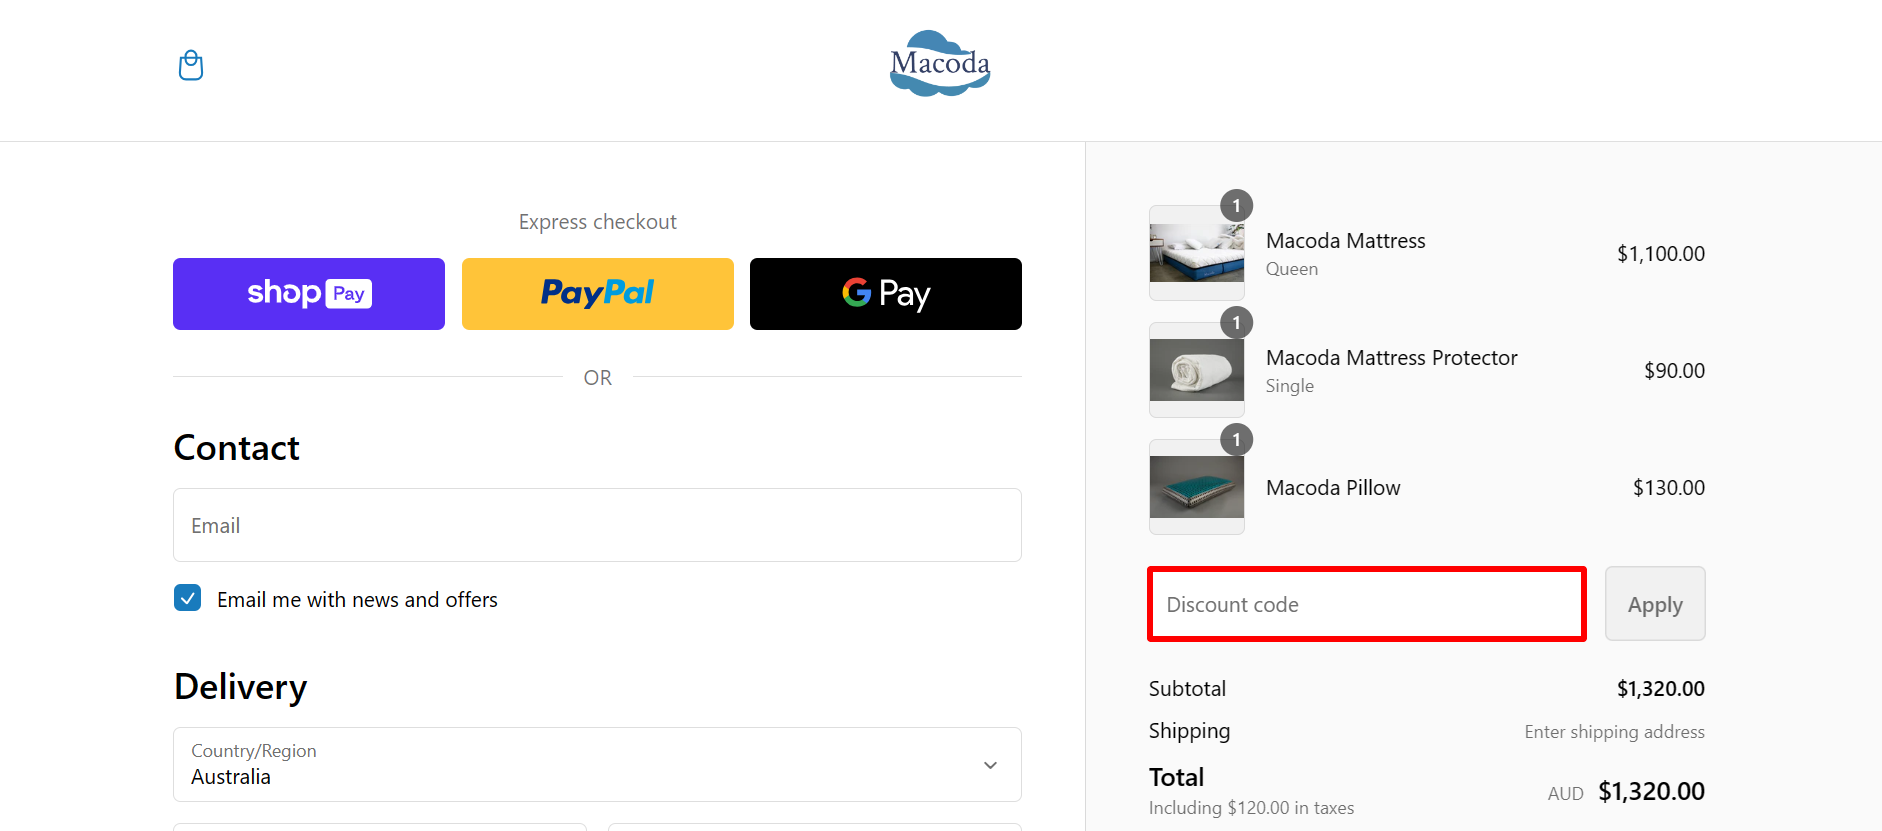Click 'Including $120.00 in taxes' text

pos(1251,808)
